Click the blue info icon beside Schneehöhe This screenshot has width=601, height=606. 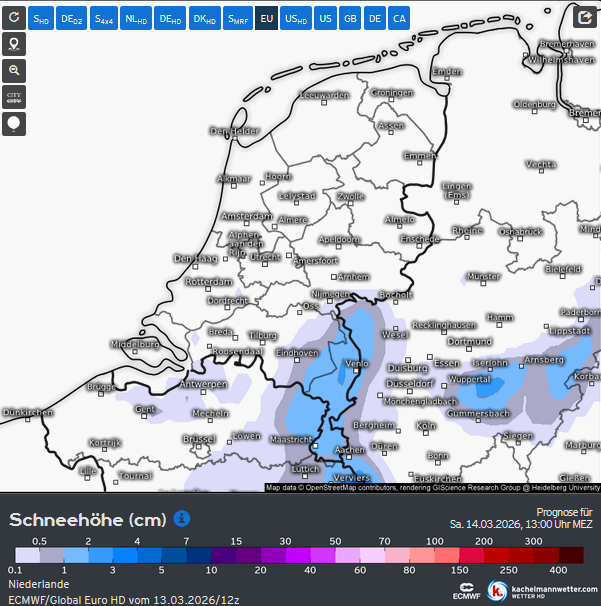[x=182, y=518]
